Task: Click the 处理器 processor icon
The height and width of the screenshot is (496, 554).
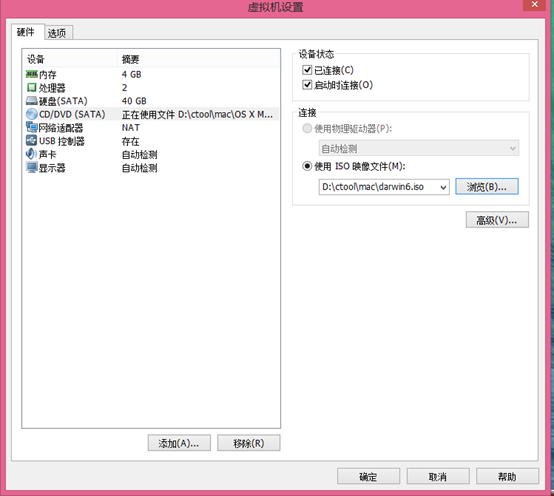Action: pos(31,88)
